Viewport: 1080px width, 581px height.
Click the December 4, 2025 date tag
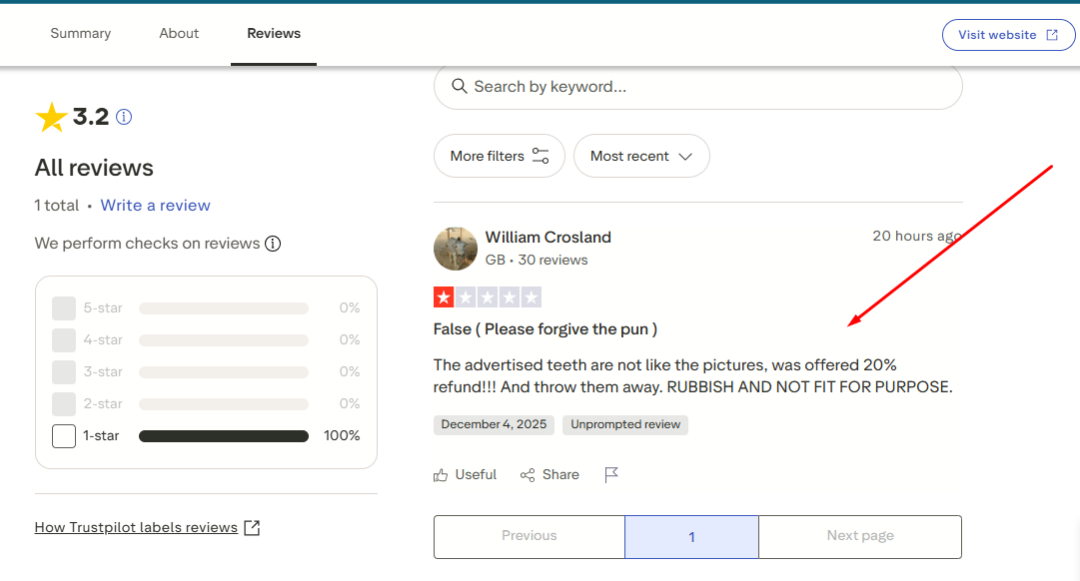coord(493,425)
